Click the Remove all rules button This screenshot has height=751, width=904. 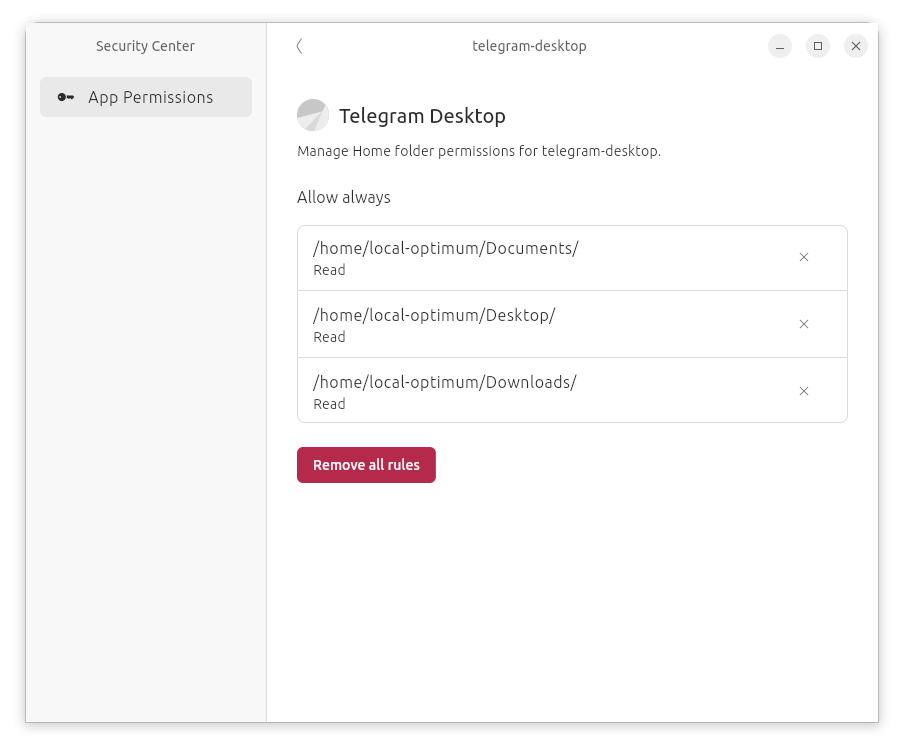point(366,465)
